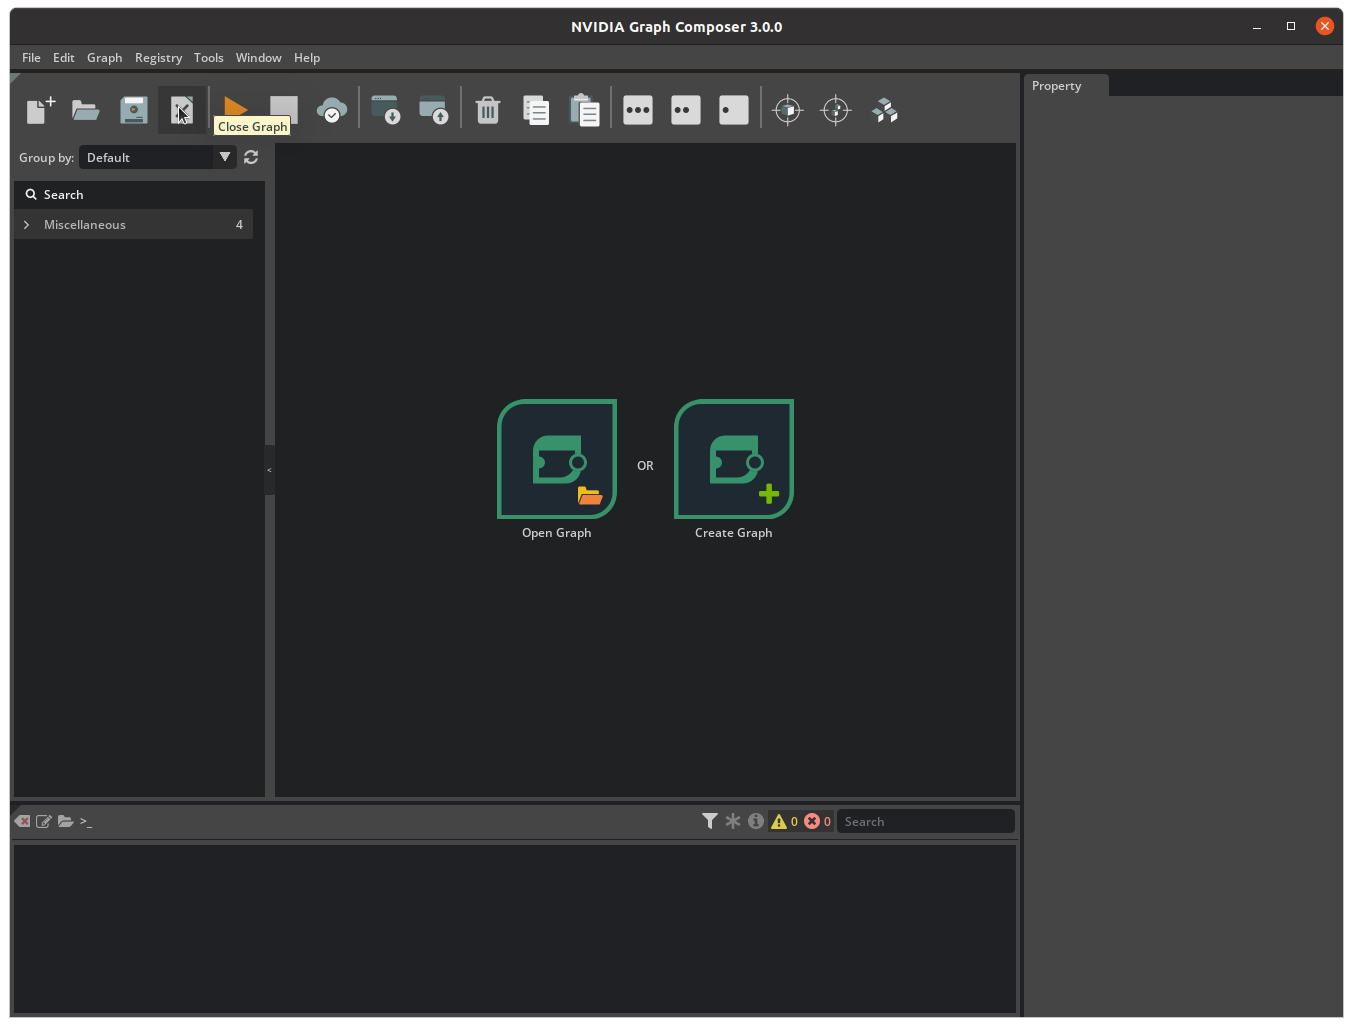Screen dimensions: 1353x1027
Task: Click the stacked cubes icon in toolbar
Action: pyautogui.click(x=884, y=110)
